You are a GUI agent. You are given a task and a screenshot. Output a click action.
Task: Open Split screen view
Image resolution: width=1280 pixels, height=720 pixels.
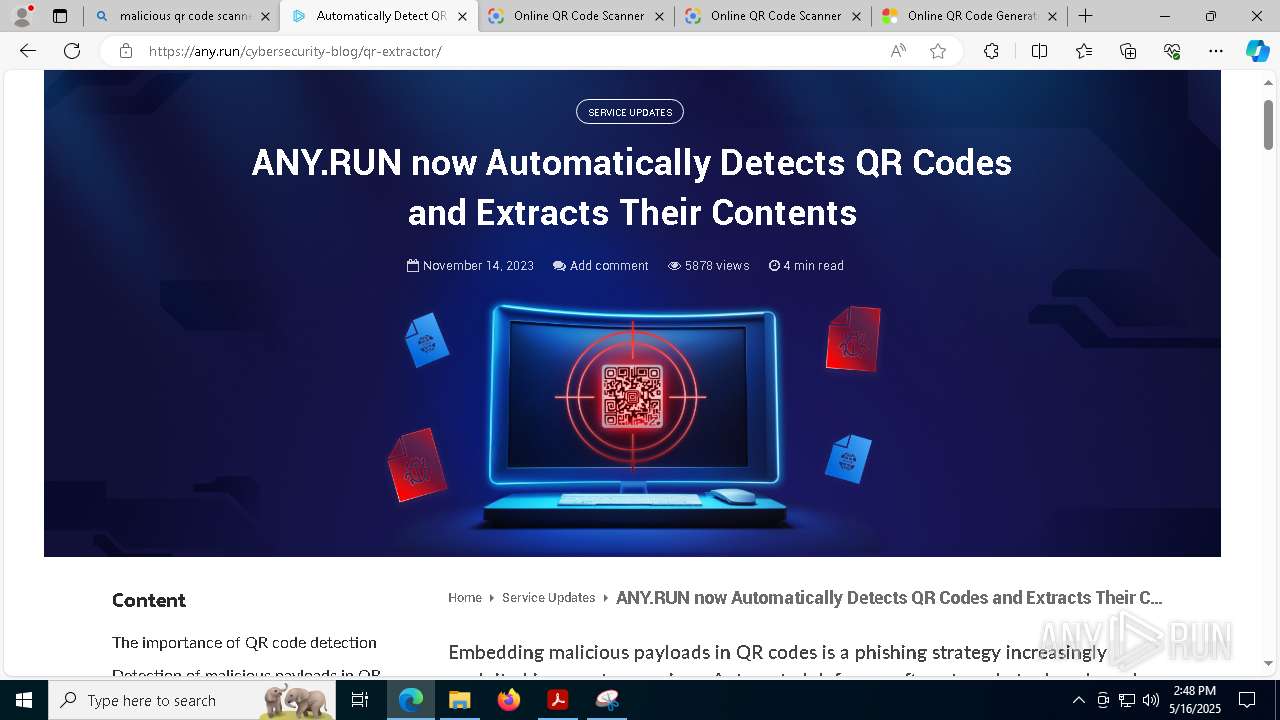pyautogui.click(x=1039, y=51)
